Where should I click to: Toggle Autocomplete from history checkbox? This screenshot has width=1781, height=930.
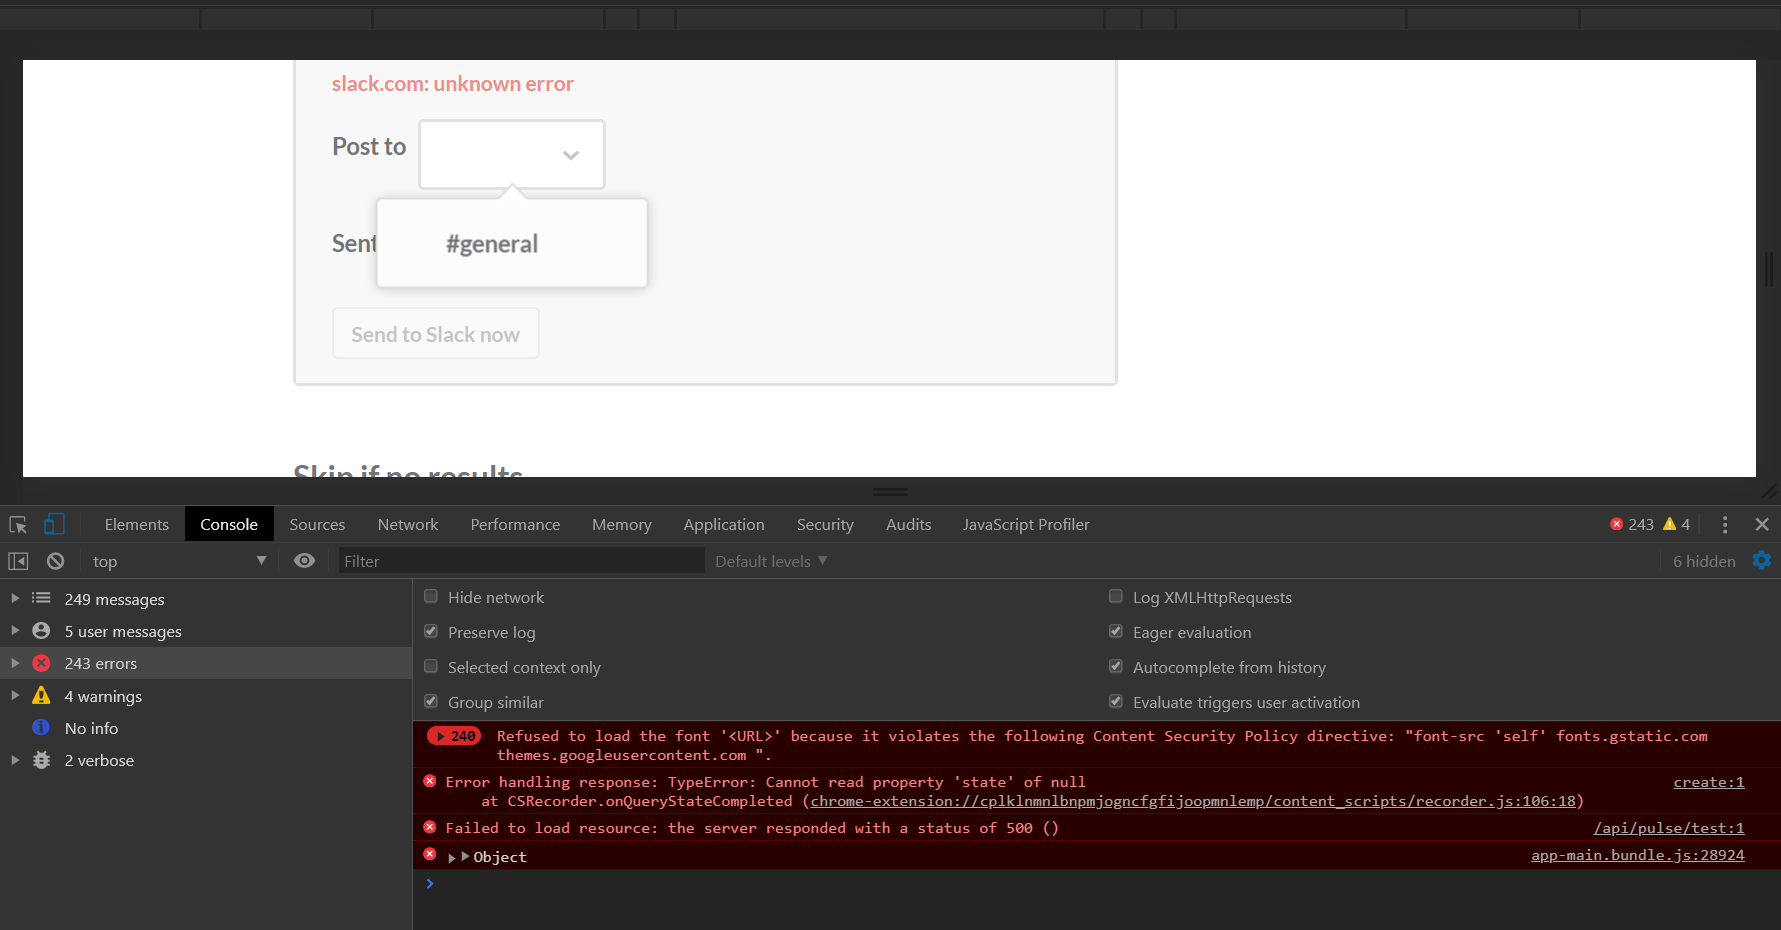point(1116,666)
